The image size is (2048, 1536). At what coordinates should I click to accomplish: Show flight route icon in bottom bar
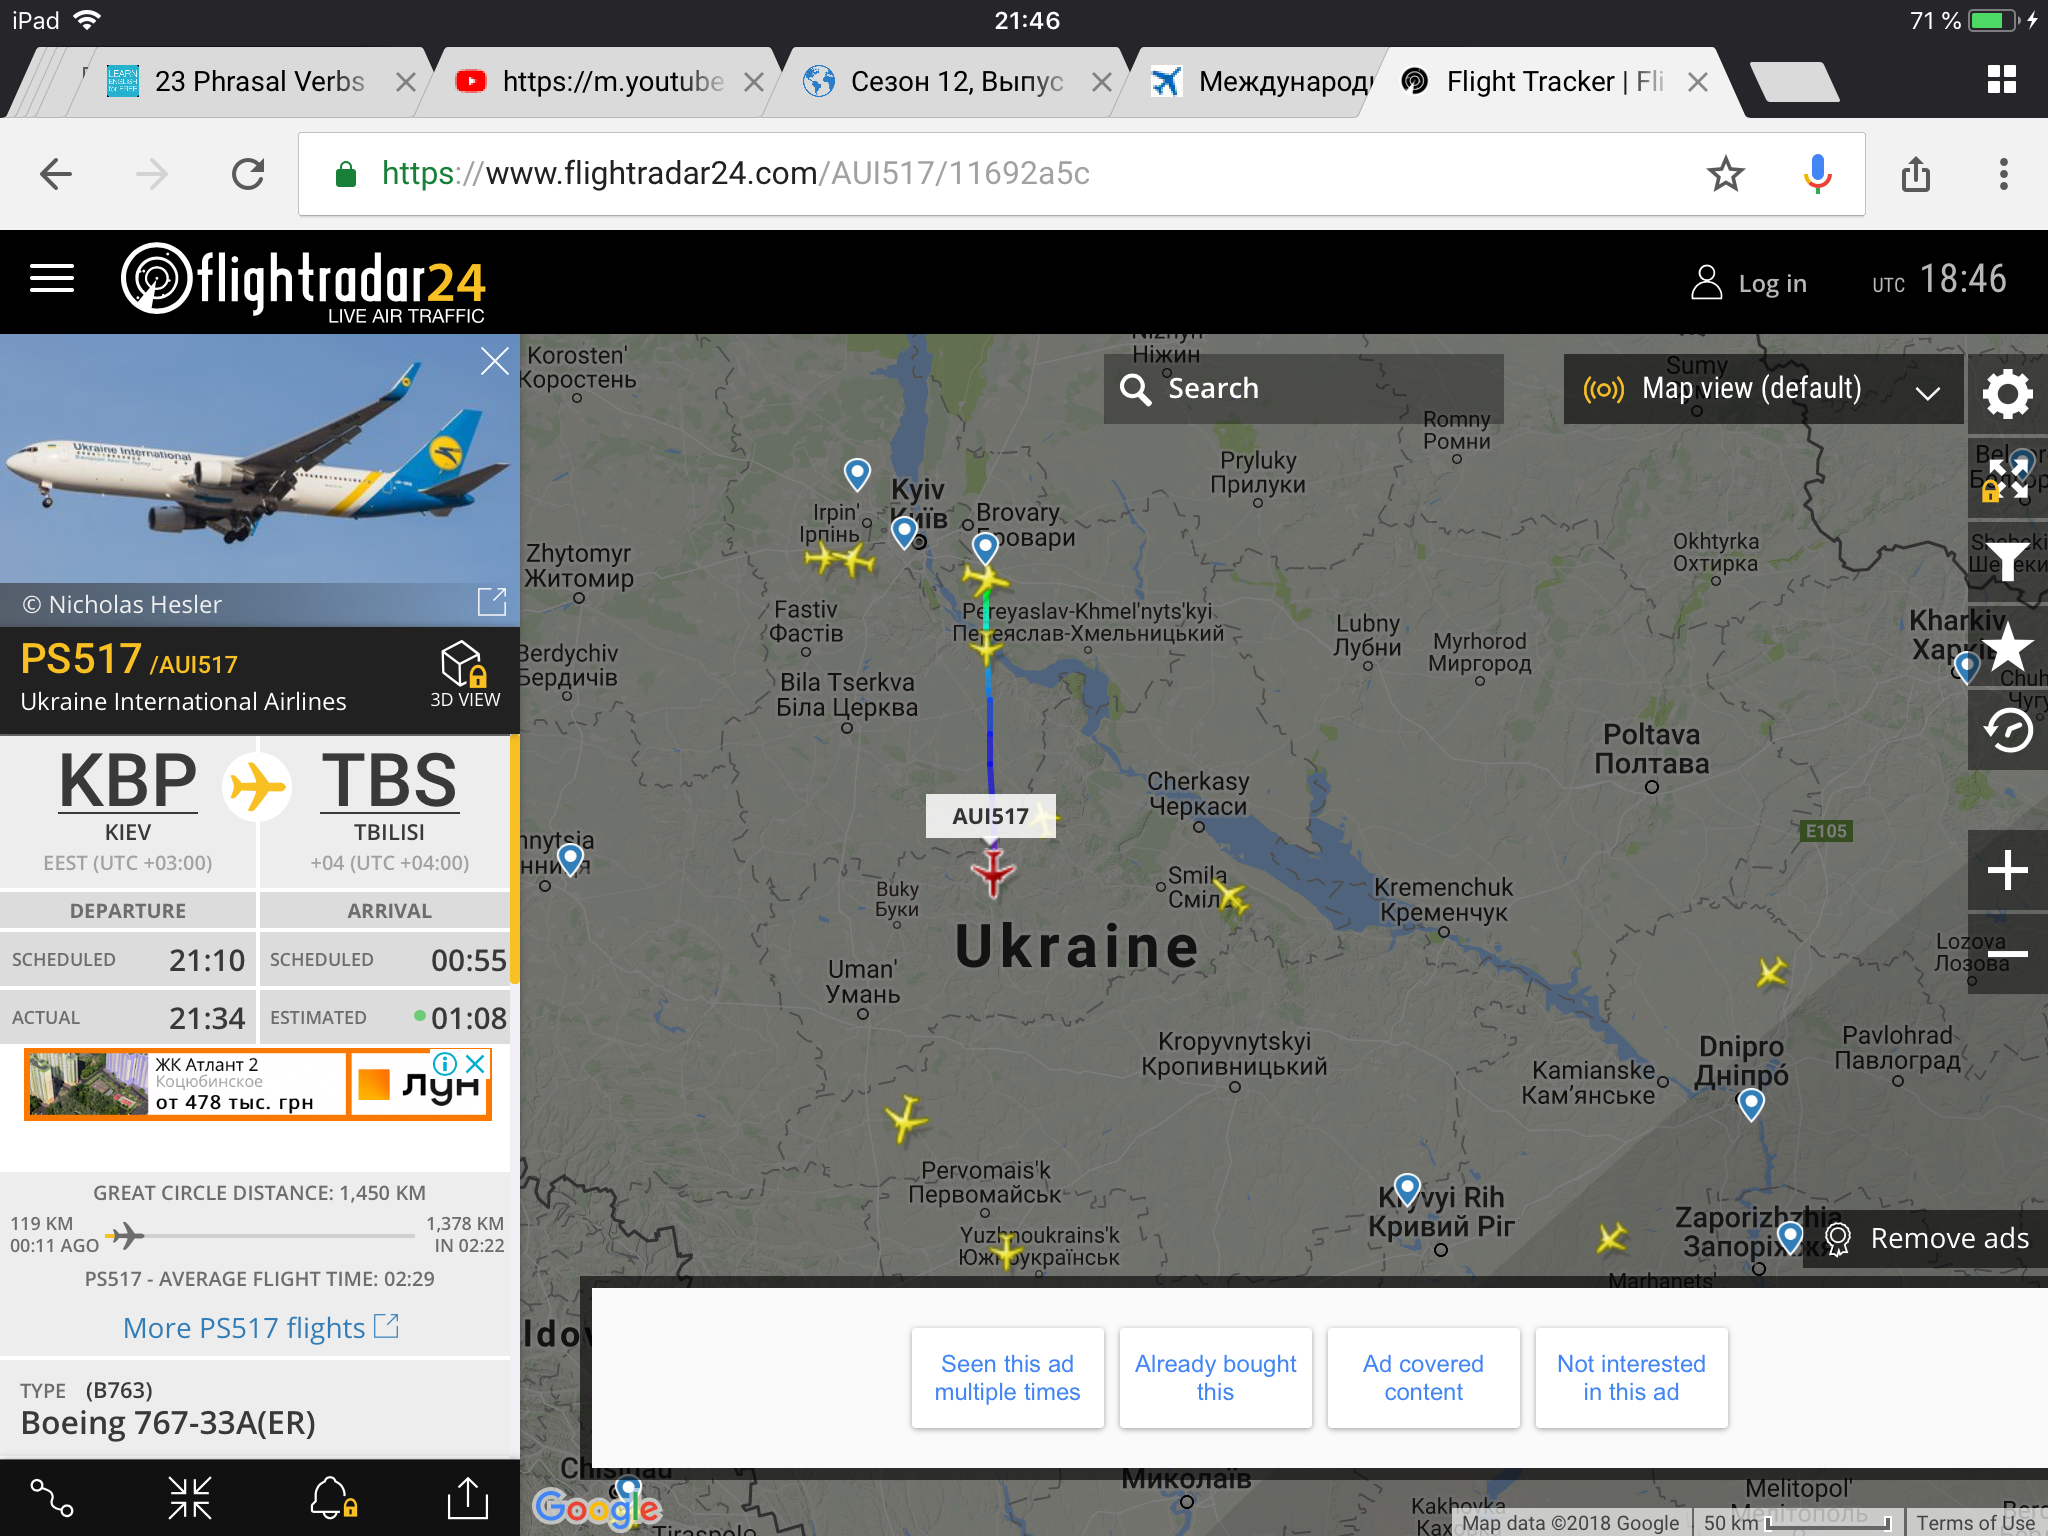[x=52, y=1498]
